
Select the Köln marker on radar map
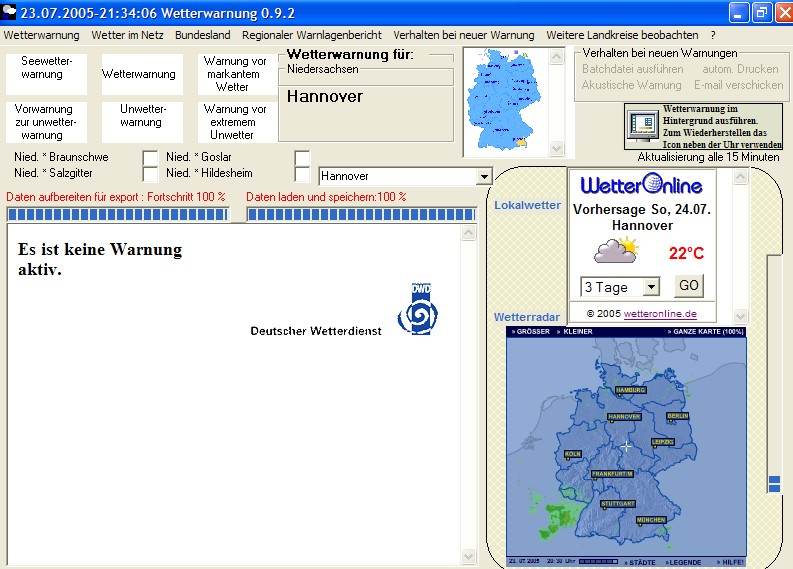573,453
